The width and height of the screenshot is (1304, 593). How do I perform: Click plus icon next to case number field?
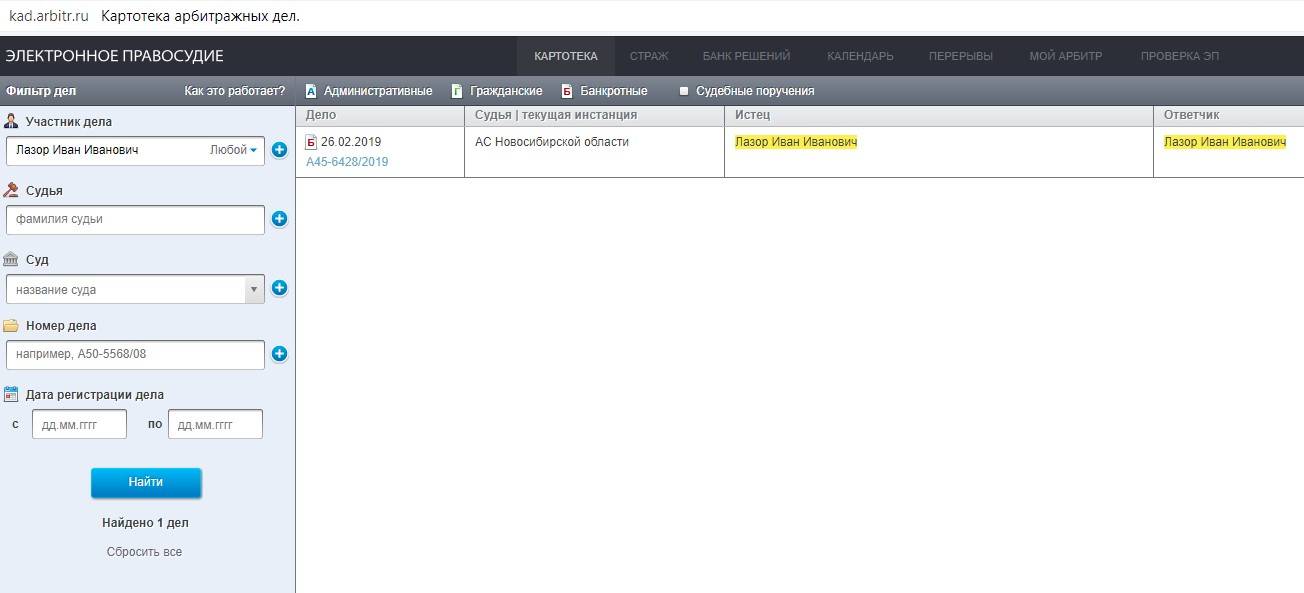tap(279, 353)
